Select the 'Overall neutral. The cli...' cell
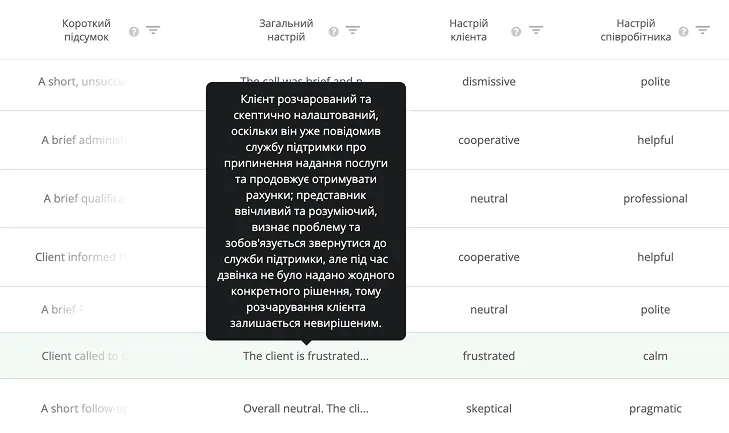This screenshot has width=729, height=433. point(305,409)
